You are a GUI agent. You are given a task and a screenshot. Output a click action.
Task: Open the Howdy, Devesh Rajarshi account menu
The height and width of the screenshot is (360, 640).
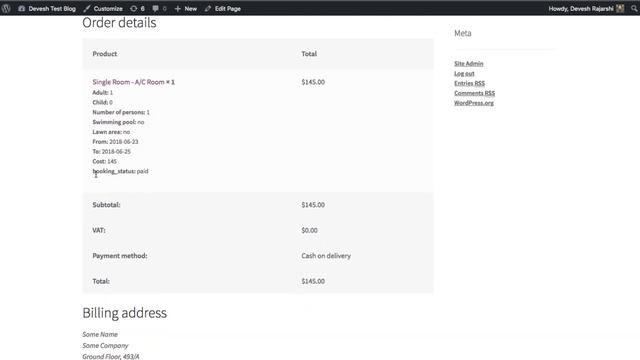tap(586, 9)
